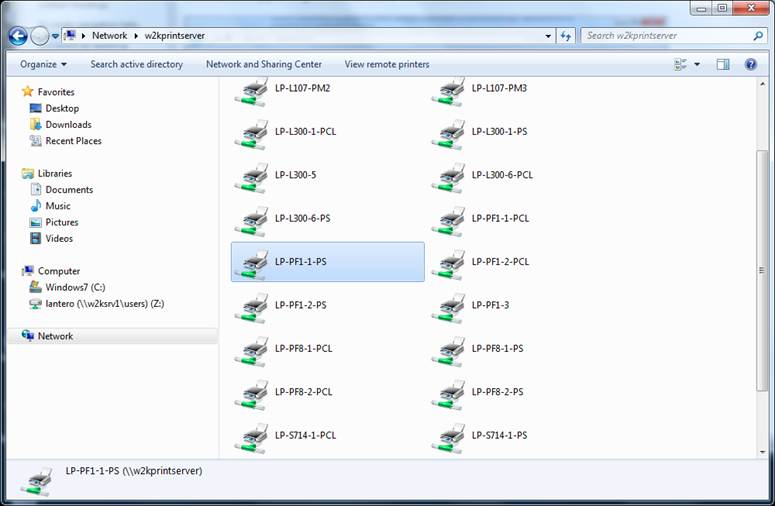Select the LP-L300-1-PCL printer icon
775x506 pixels.
click(251, 134)
